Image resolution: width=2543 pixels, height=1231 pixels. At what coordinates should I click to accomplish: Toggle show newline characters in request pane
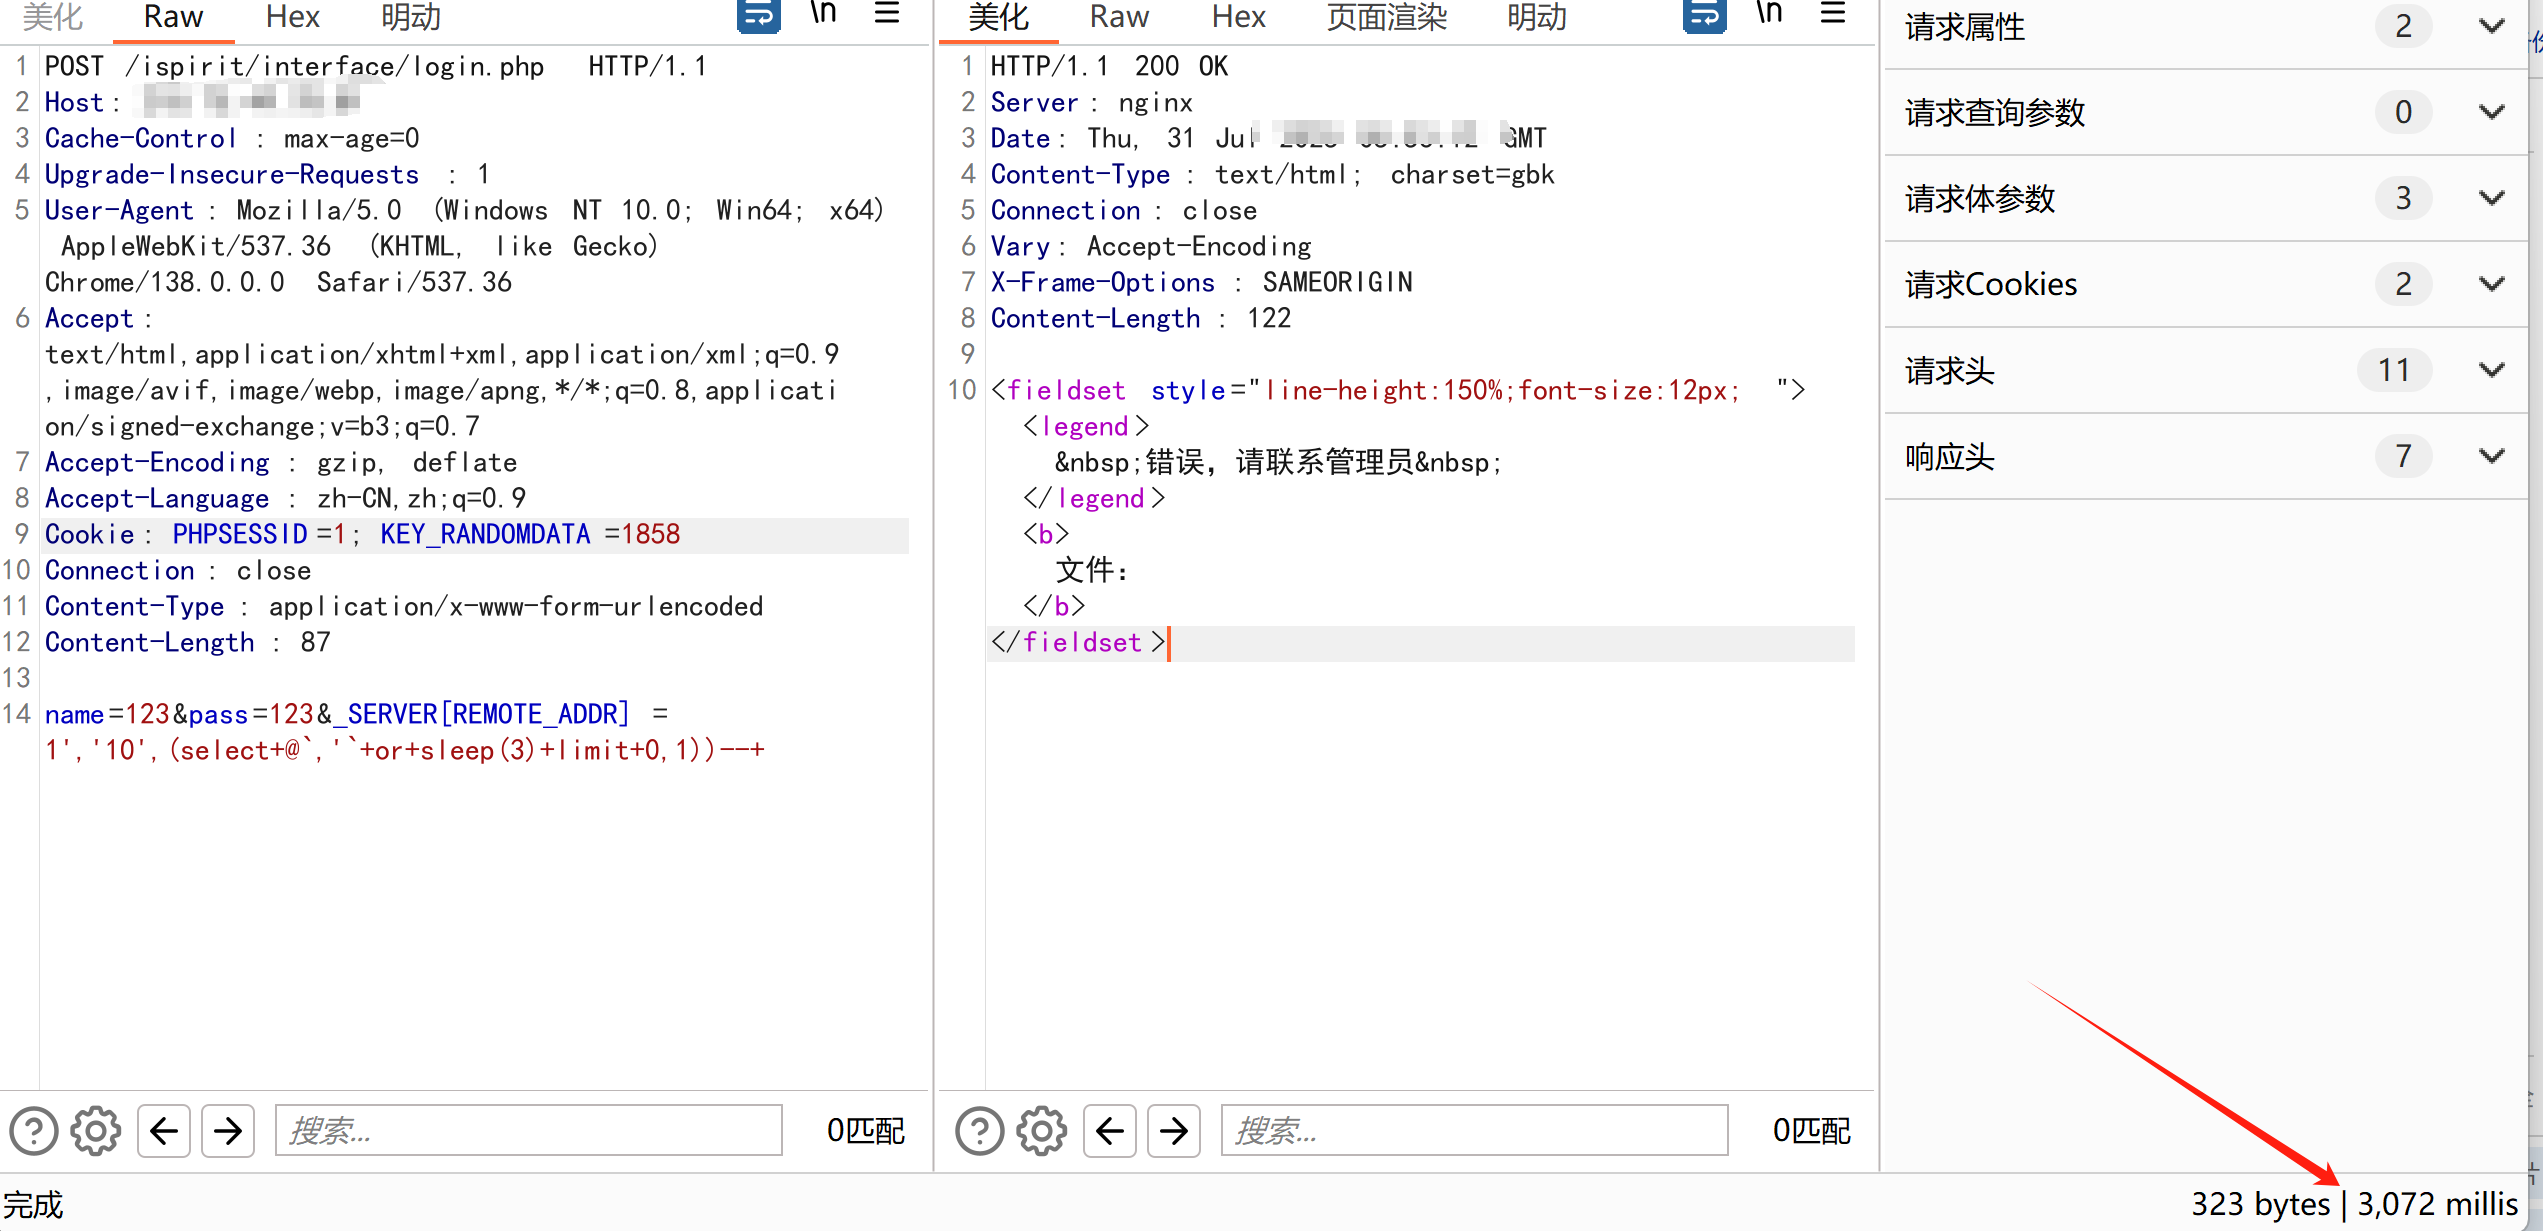pyautogui.click(x=823, y=13)
